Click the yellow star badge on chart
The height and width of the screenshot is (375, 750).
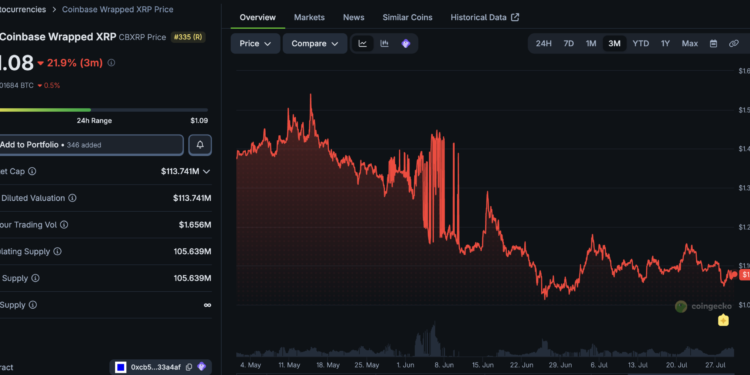(723, 320)
